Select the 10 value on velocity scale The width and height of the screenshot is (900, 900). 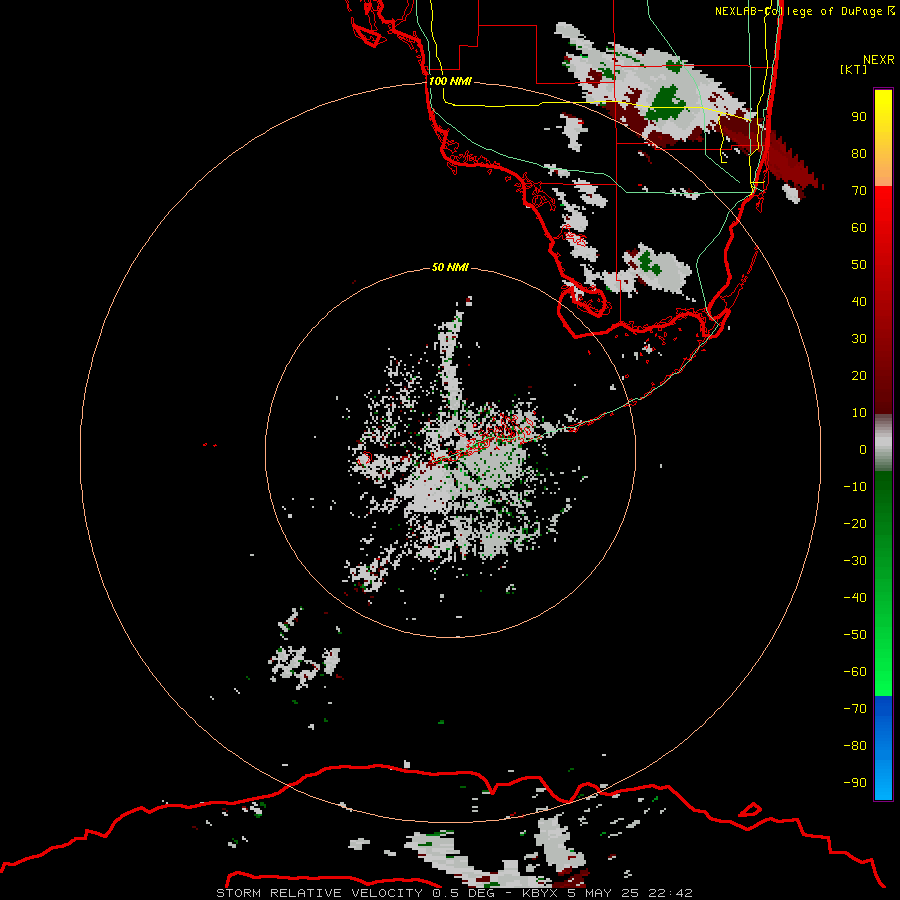point(859,413)
